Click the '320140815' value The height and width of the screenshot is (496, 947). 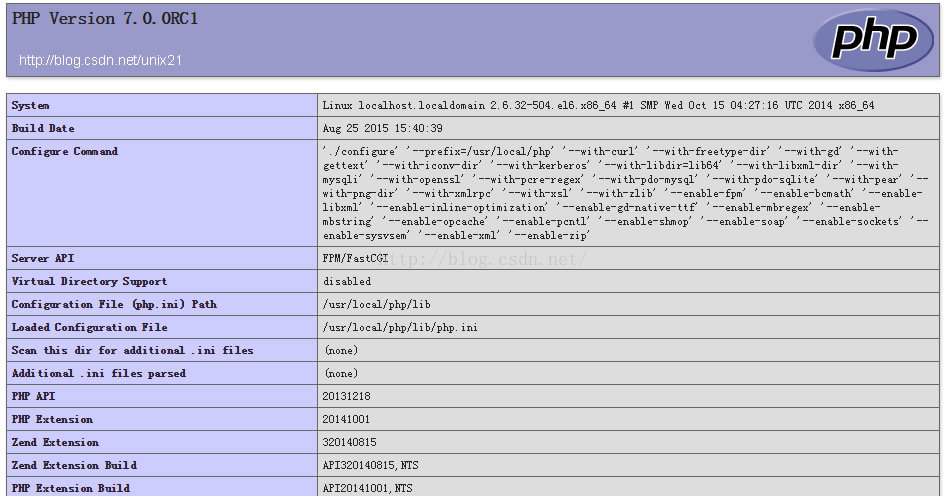point(349,442)
